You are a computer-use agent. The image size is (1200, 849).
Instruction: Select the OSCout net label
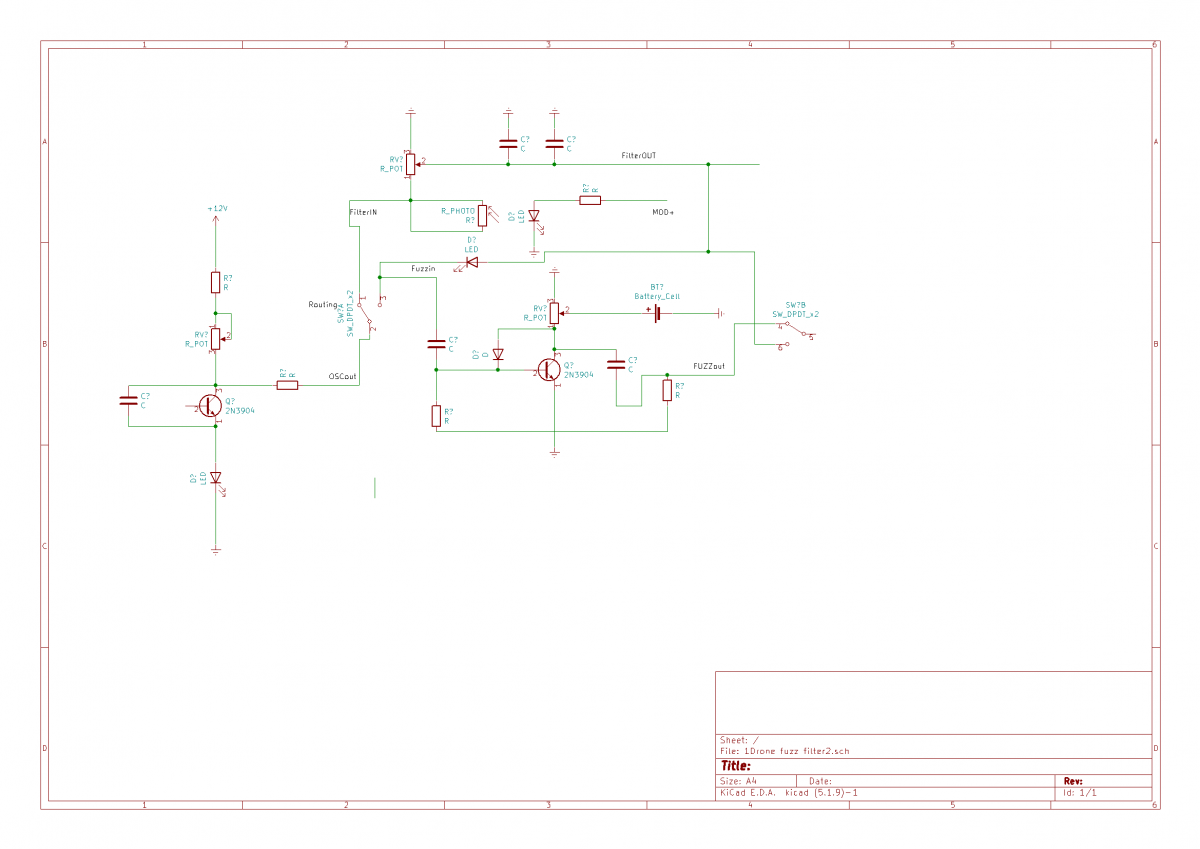[x=343, y=377]
